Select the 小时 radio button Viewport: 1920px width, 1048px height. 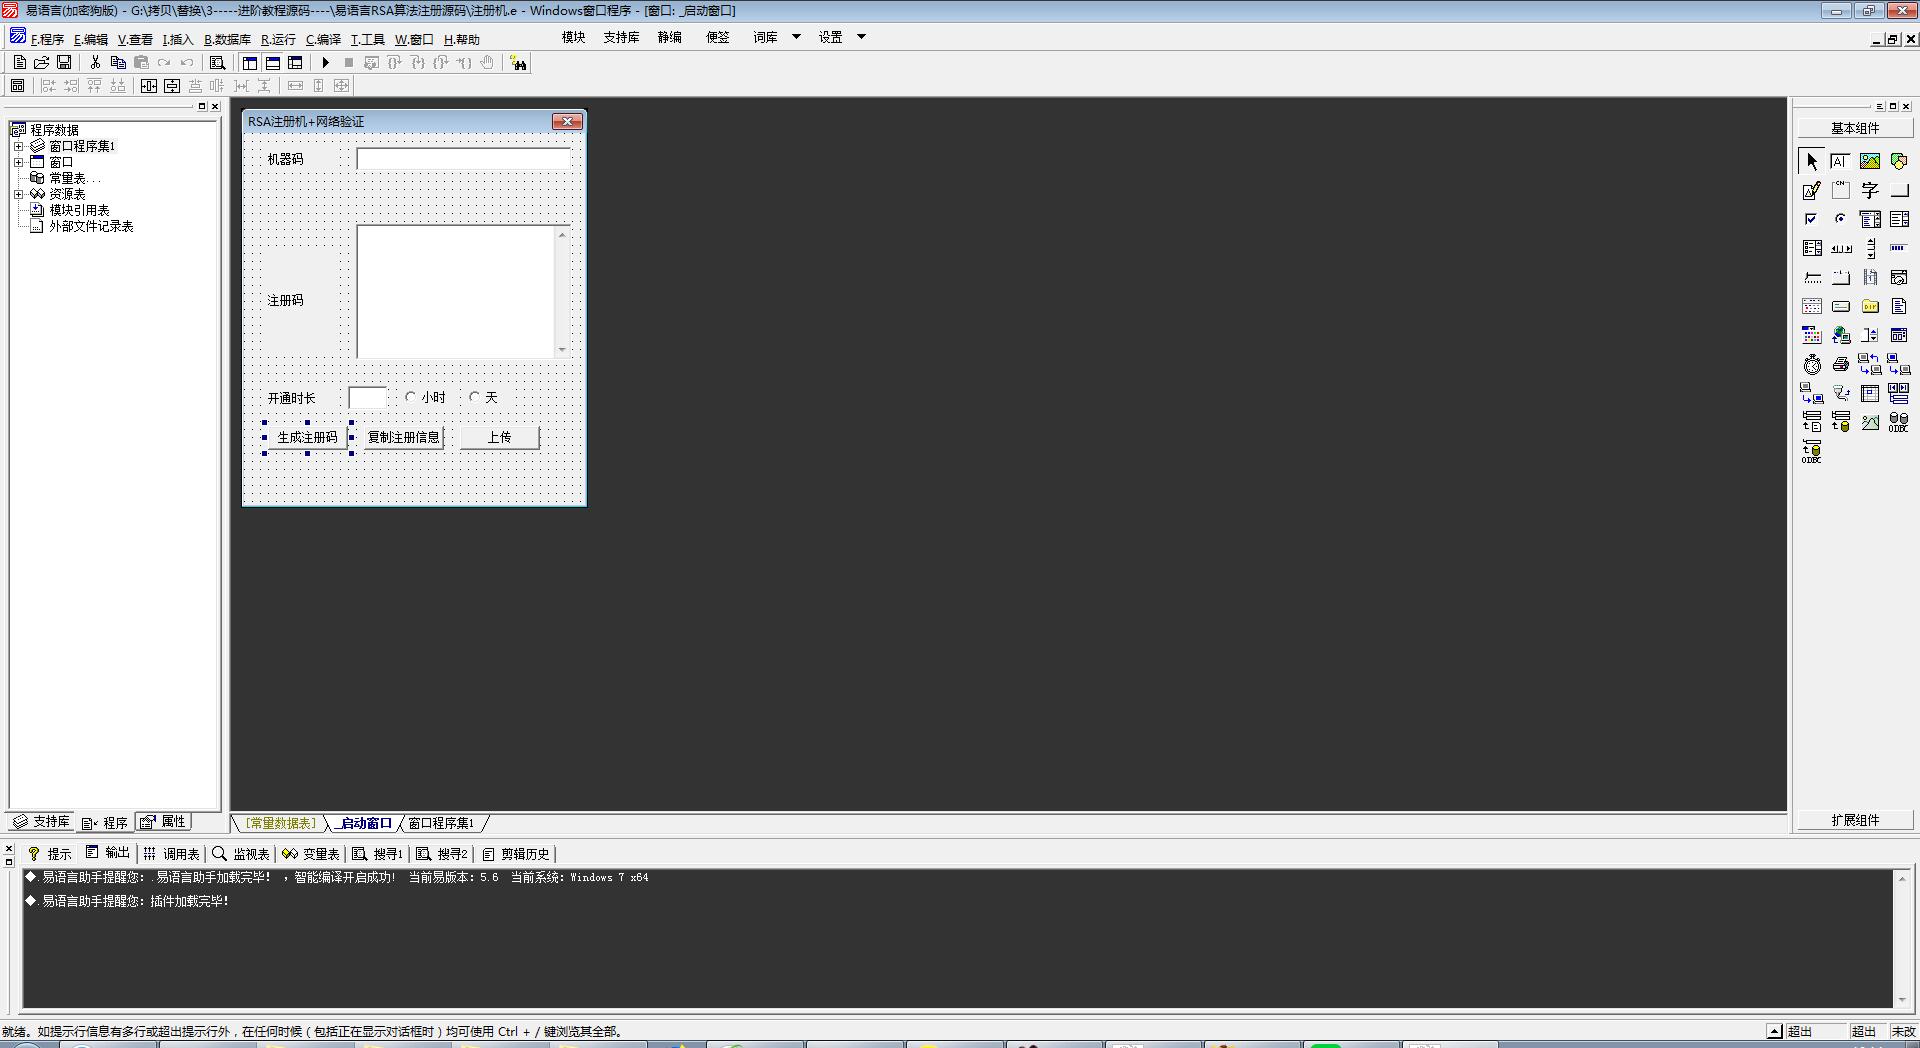point(411,397)
